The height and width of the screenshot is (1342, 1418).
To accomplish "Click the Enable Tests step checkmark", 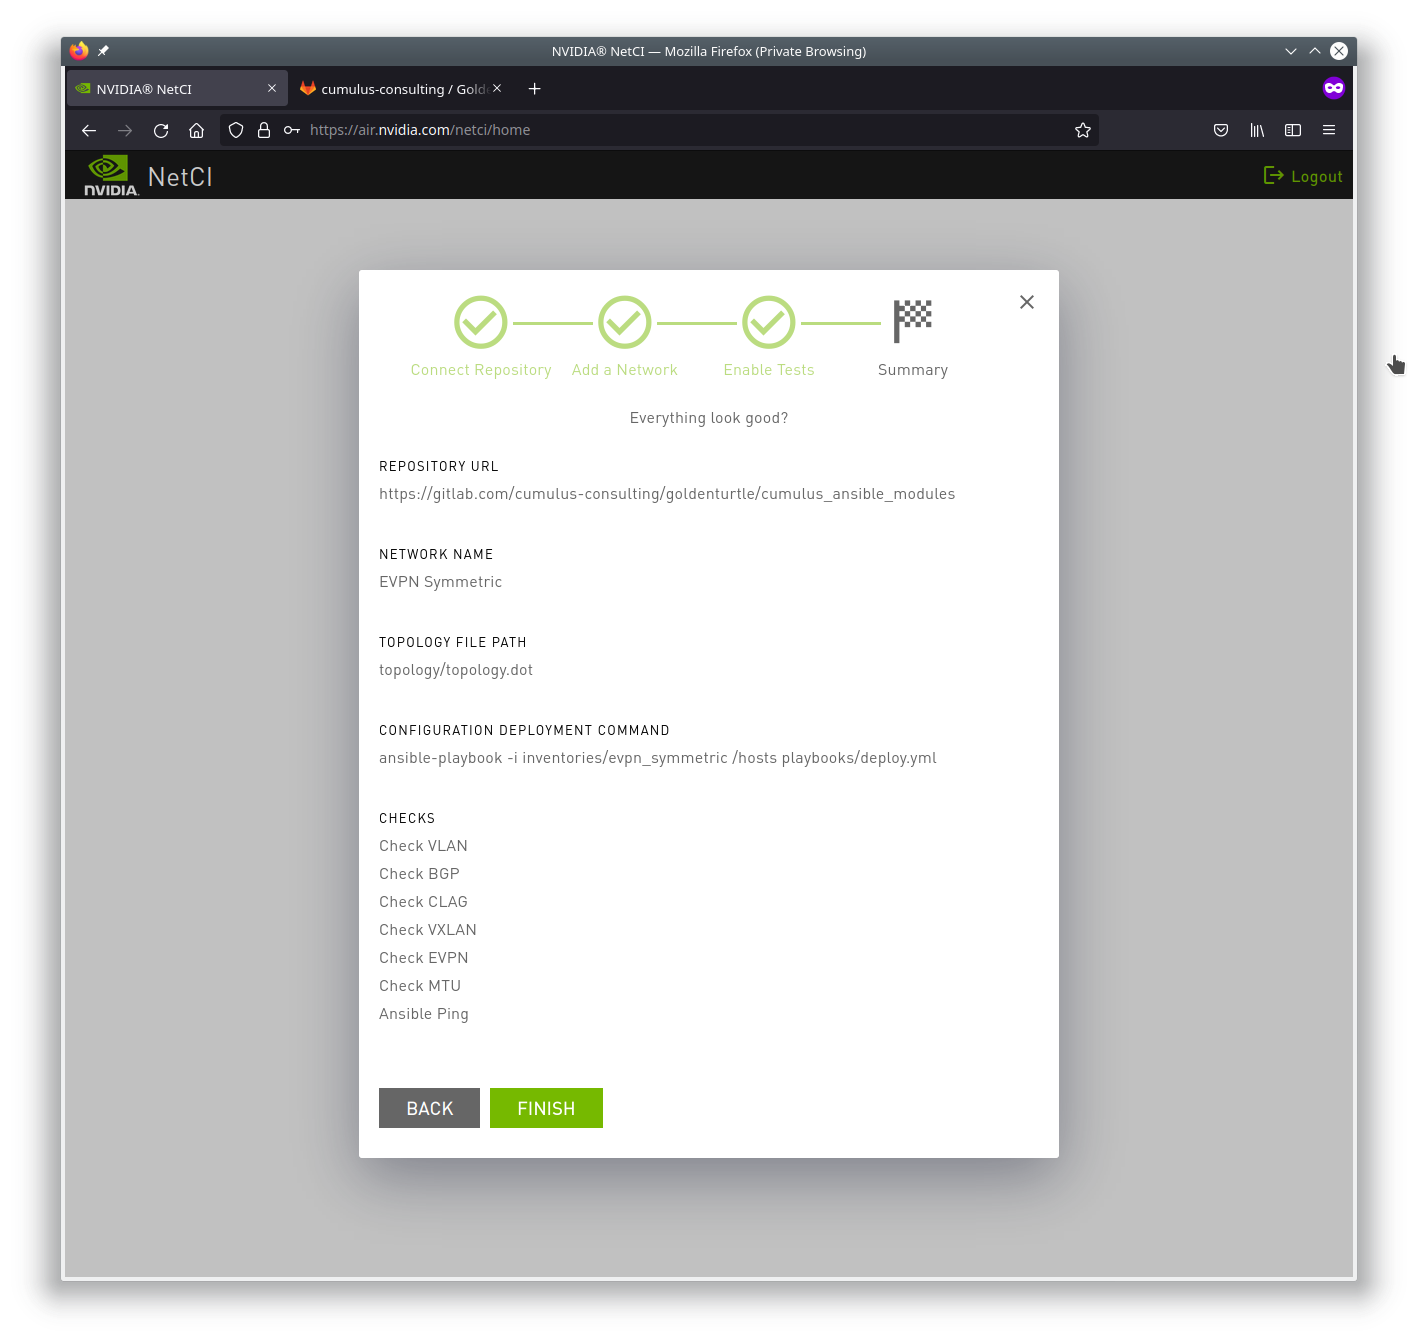I will pyautogui.click(x=769, y=322).
